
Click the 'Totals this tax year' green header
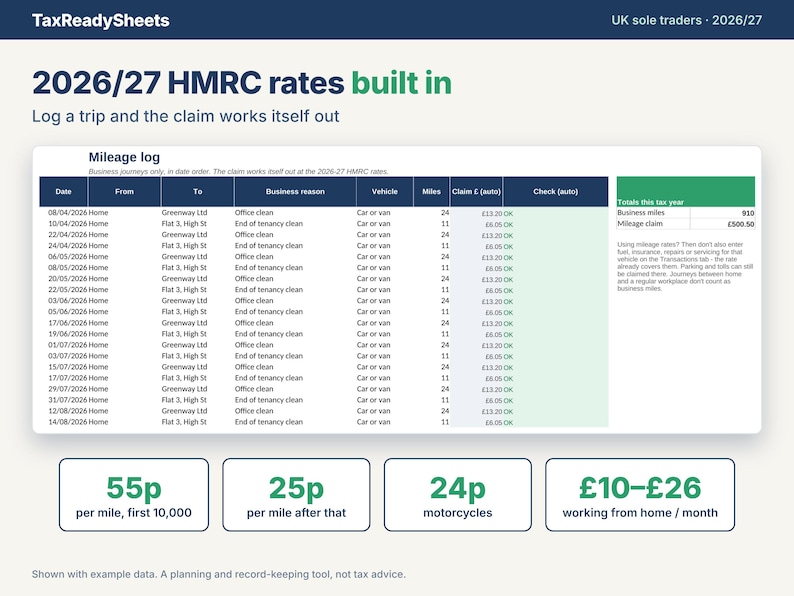coord(686,191)
